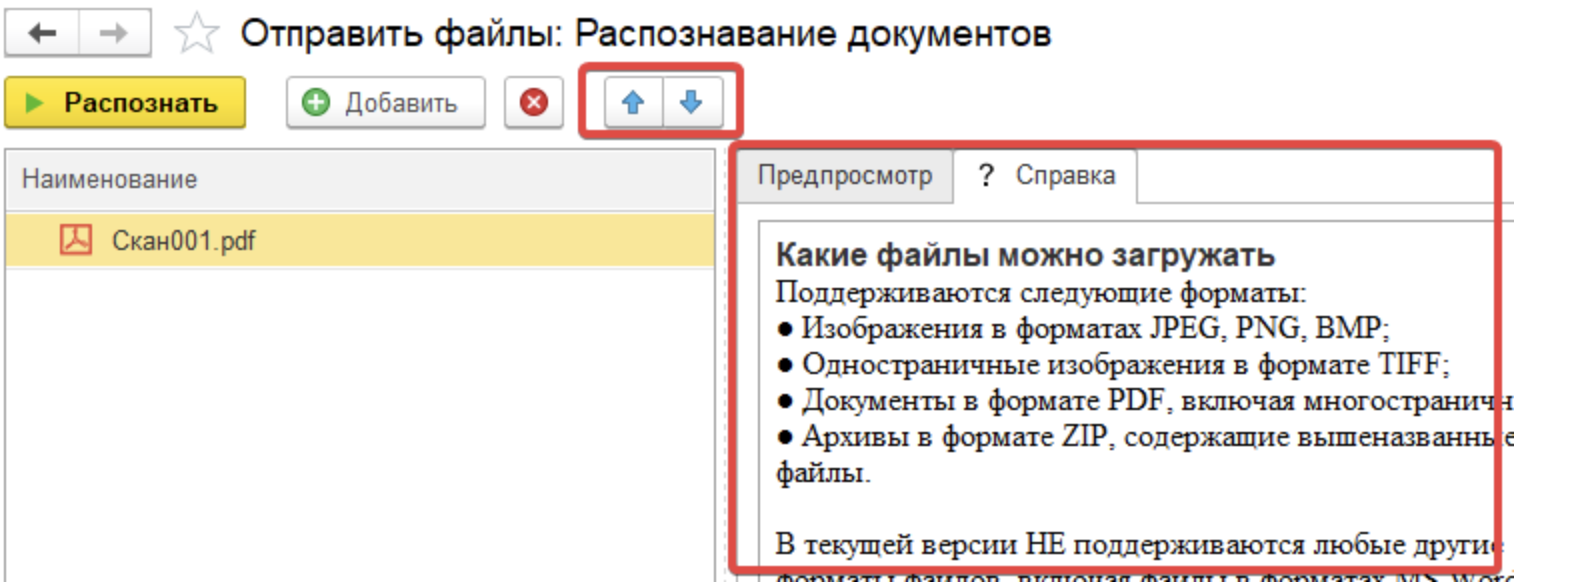Viewport: 1584px width, 586px height.
Task: Click the Наименование column header
Action: (110, 179)
